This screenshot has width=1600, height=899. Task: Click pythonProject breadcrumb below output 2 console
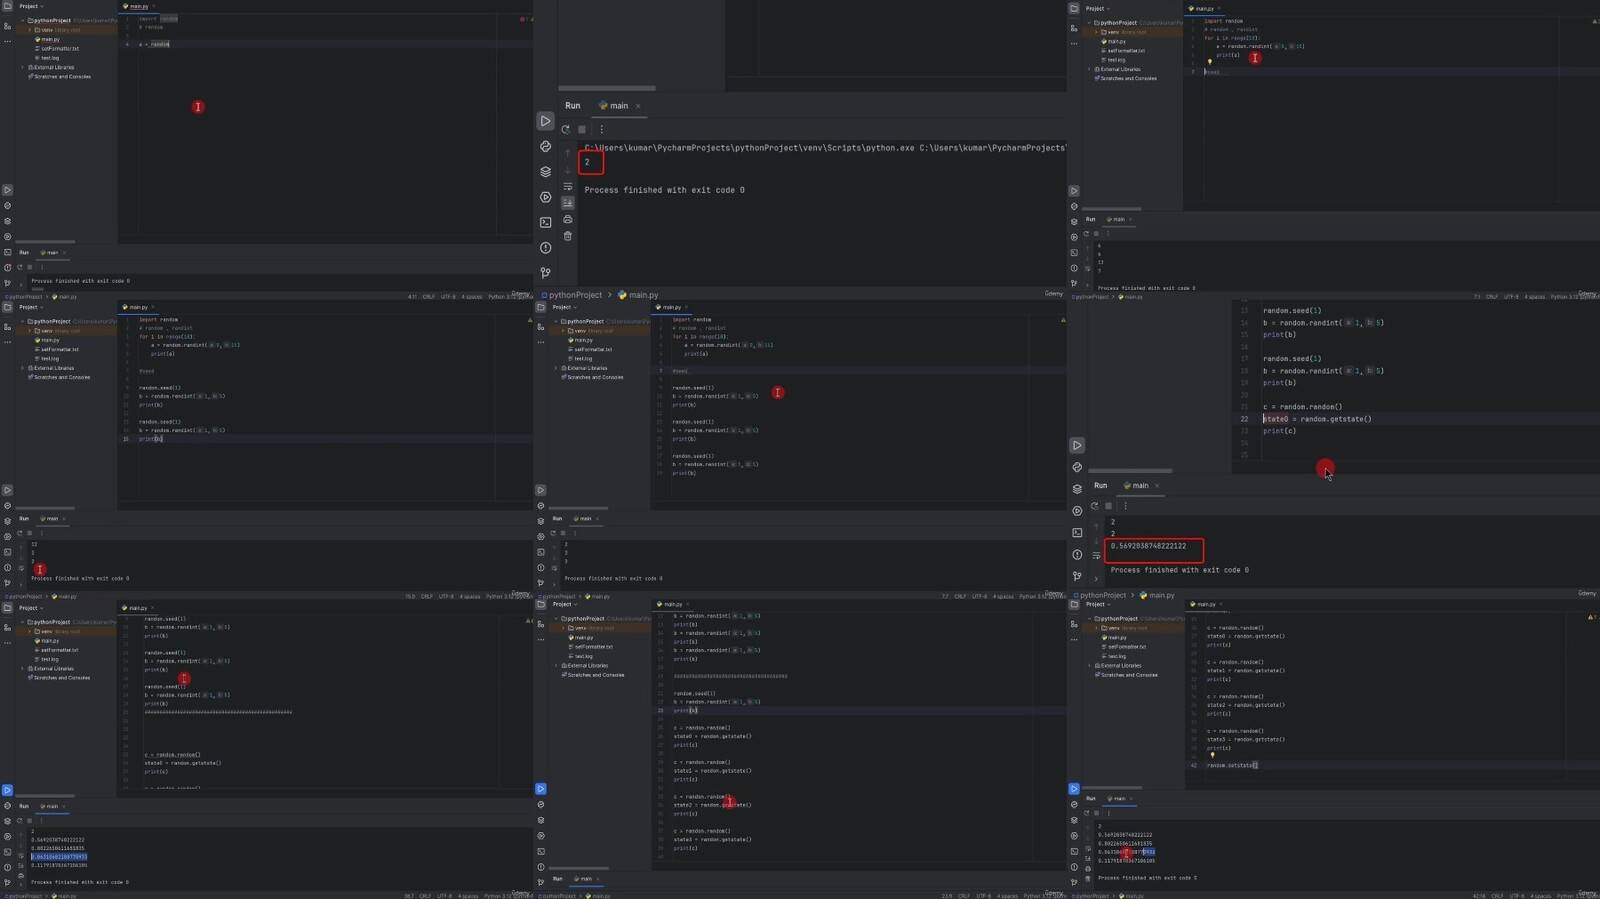(575, 295)
